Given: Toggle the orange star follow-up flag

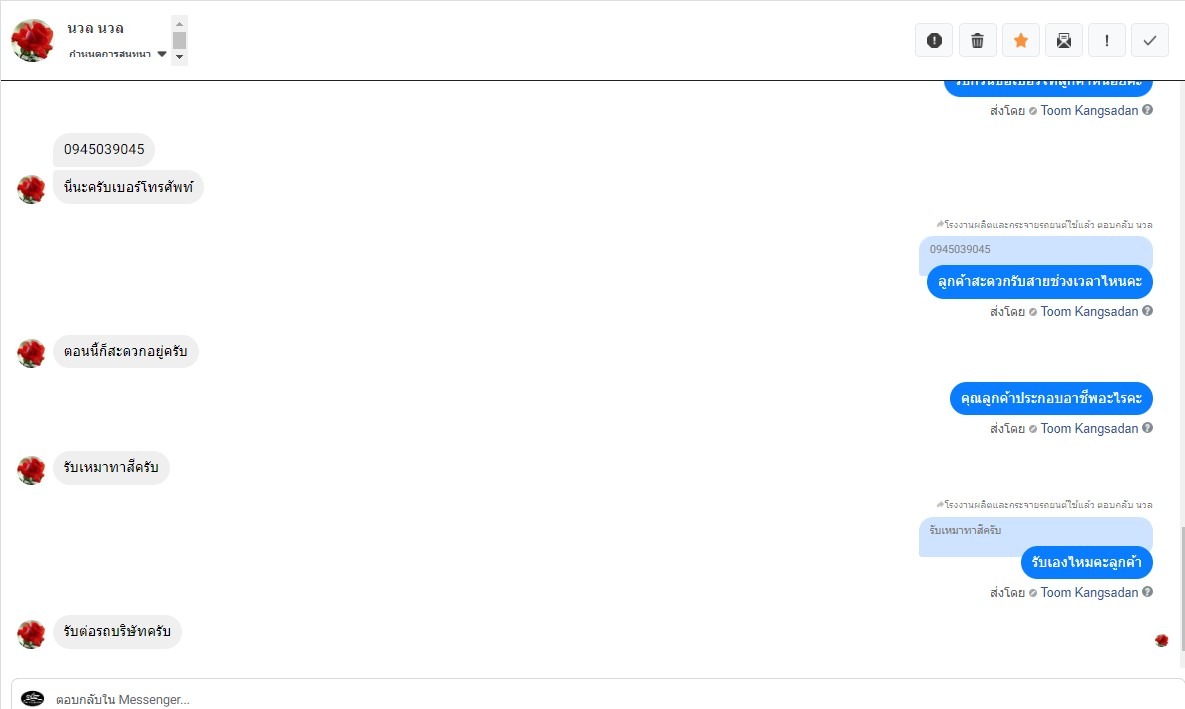Looking at the screenshot, I should (1020, 40).
